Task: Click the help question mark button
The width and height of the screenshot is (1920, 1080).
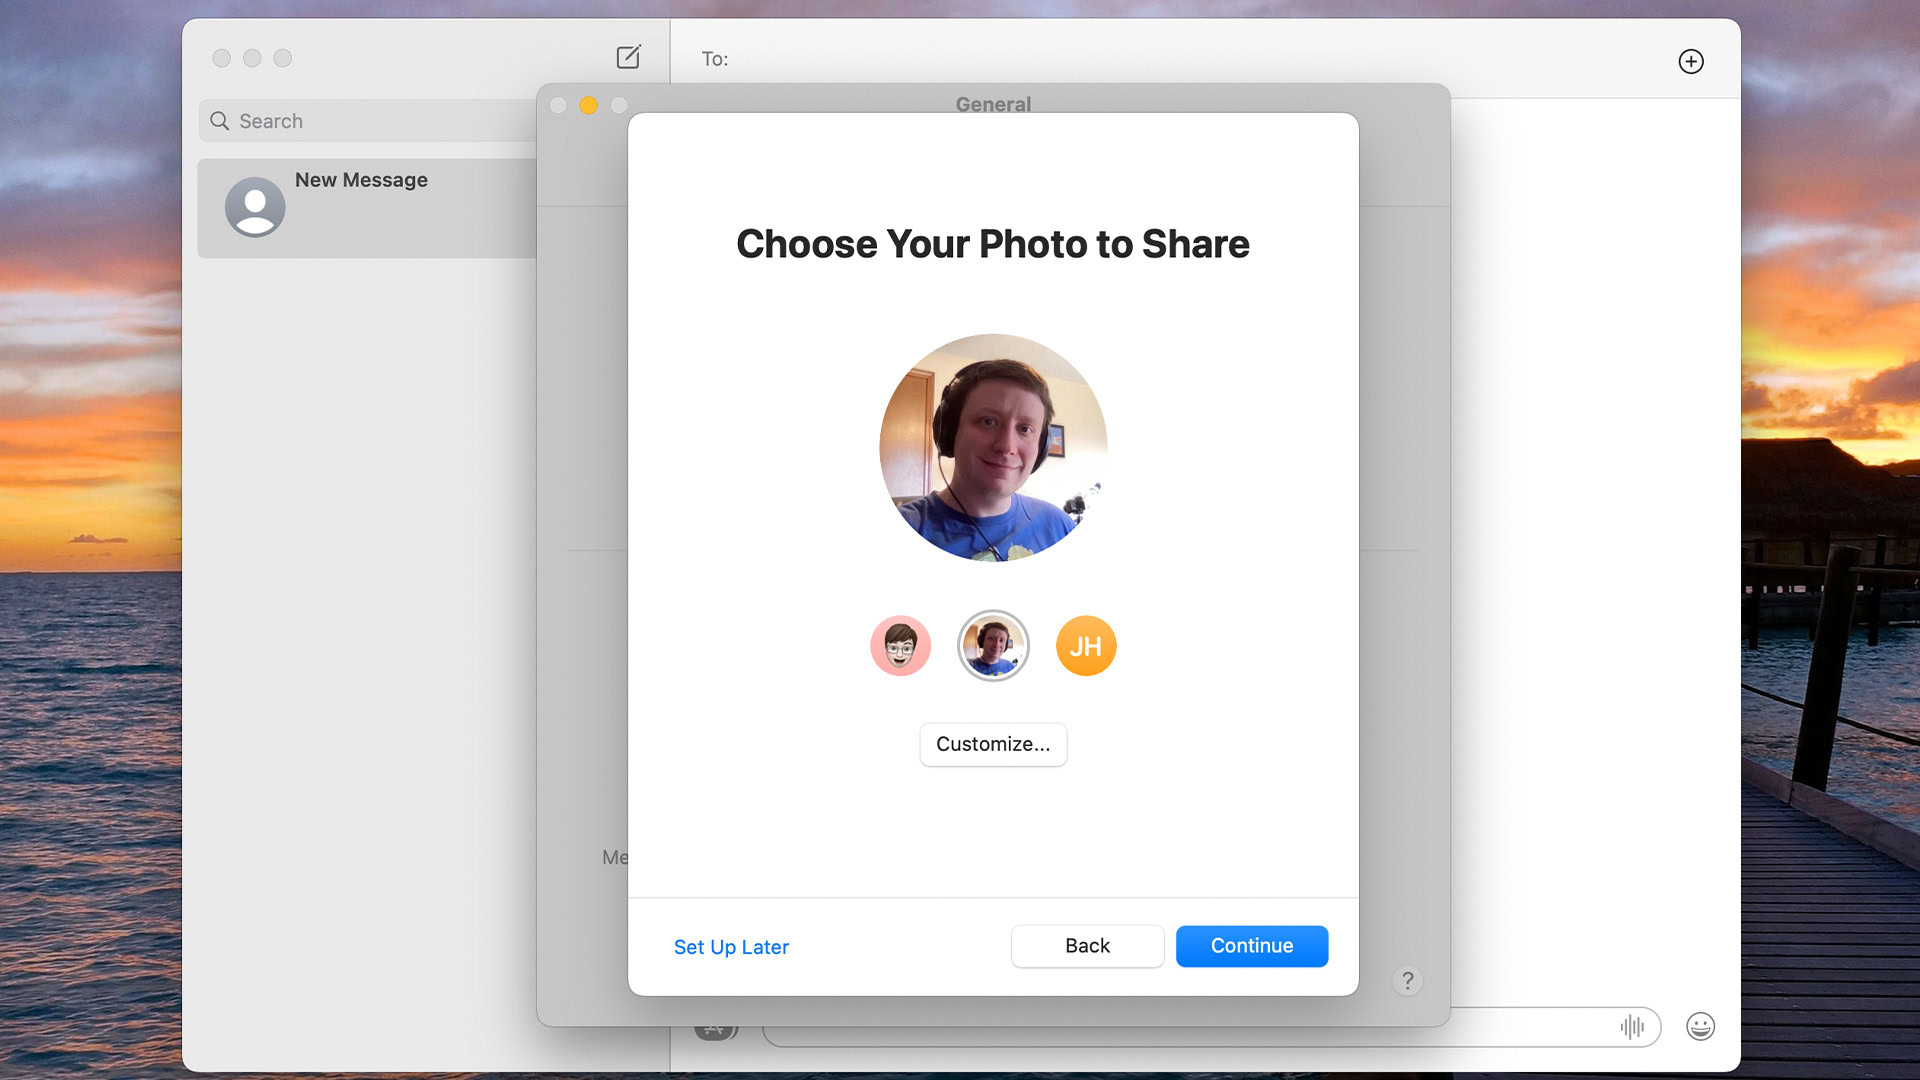Action: (x=1407, y=981)
